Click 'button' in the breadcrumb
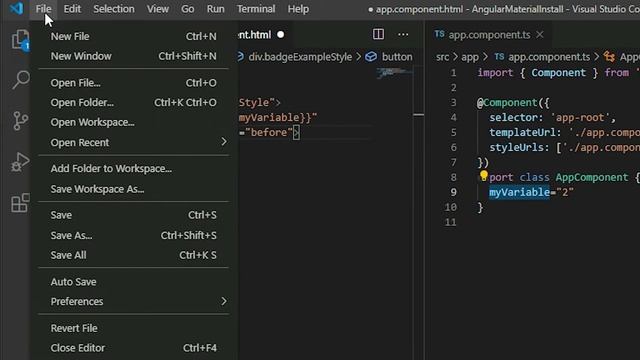 click(397, 57)
